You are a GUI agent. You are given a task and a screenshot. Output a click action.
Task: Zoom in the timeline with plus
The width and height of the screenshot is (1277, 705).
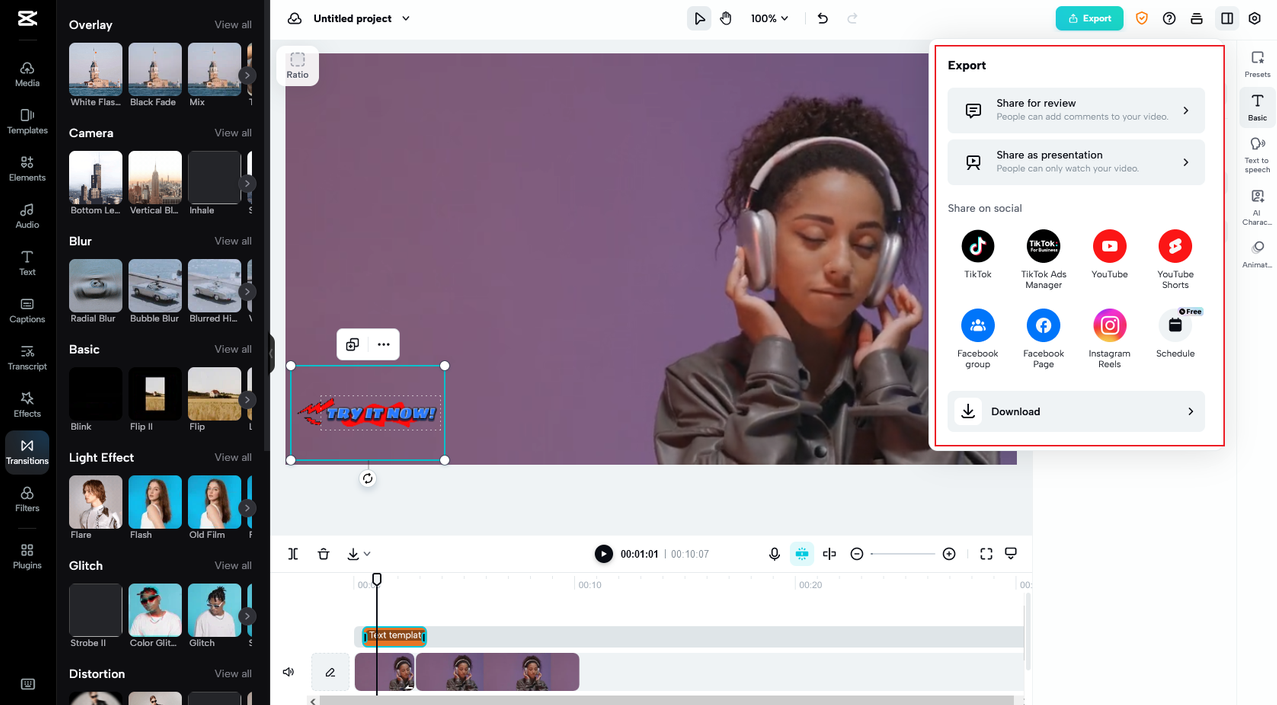click(949, 554)
